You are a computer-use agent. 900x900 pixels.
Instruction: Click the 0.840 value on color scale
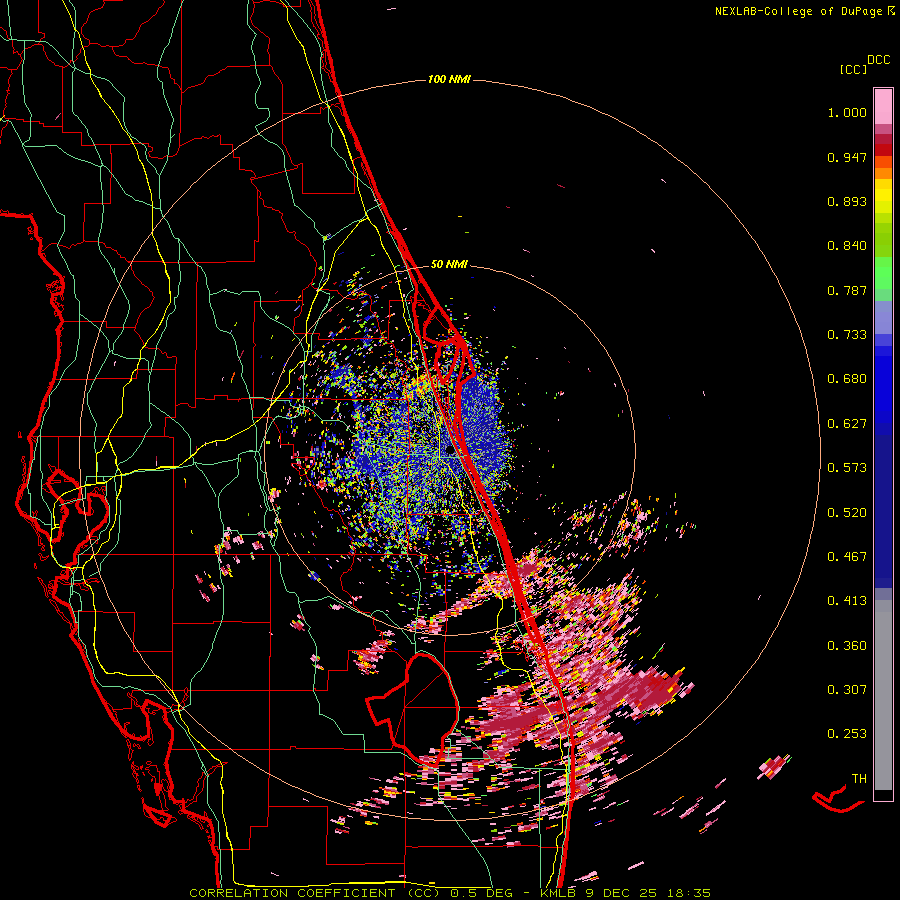[847, 246]
